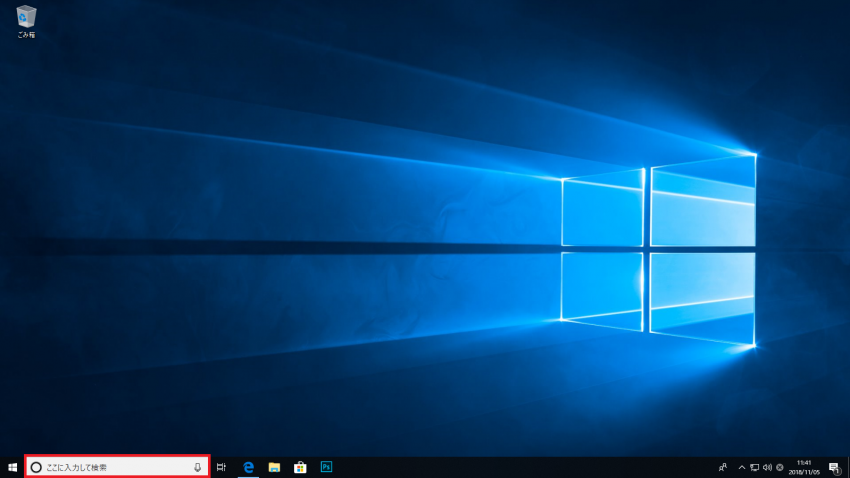
Task: Open the clock showing 11:41
Action: 804,467
